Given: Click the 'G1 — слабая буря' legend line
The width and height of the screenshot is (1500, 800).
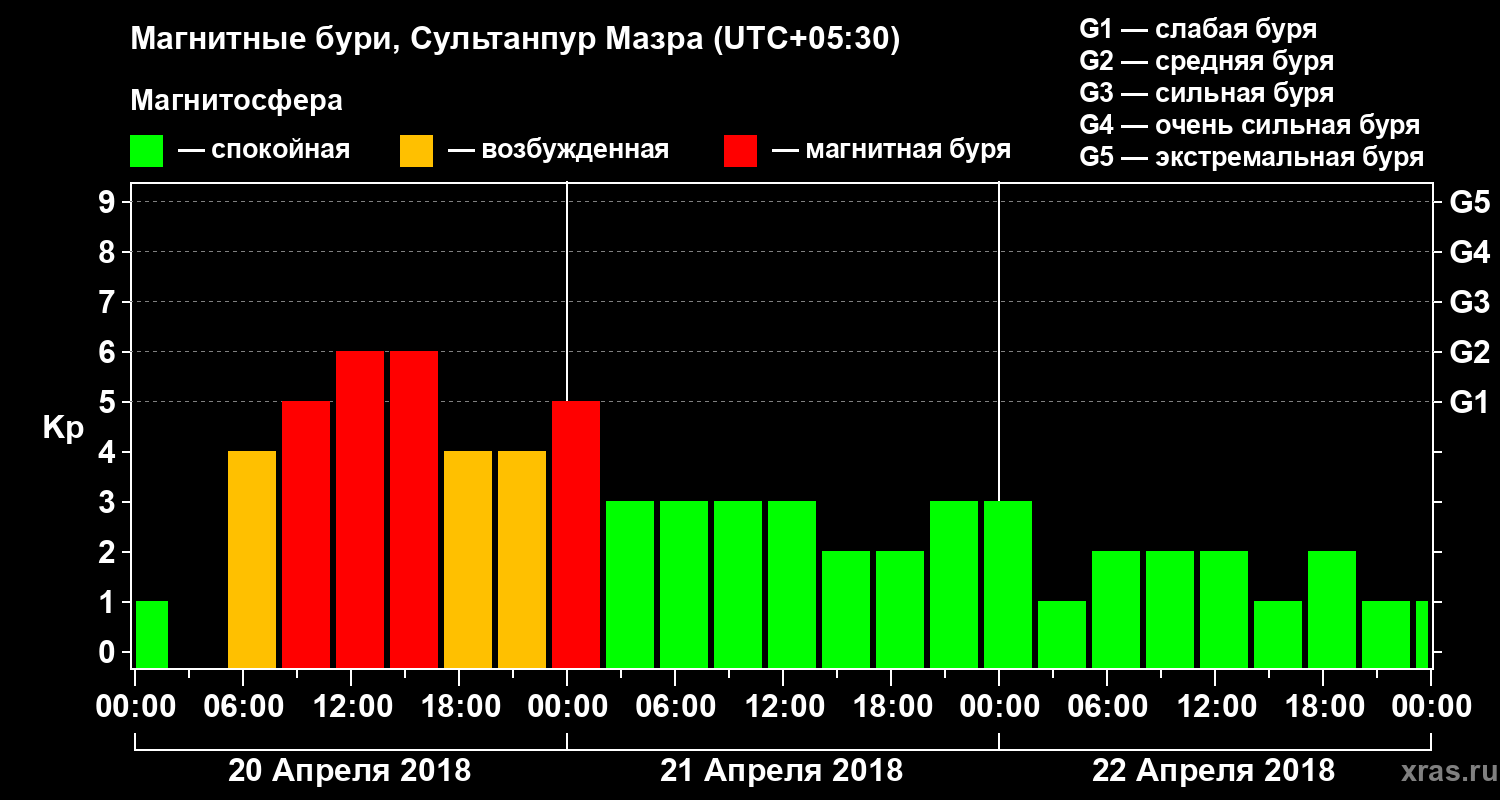Looking at the screenshot, I should (1198, 29).
